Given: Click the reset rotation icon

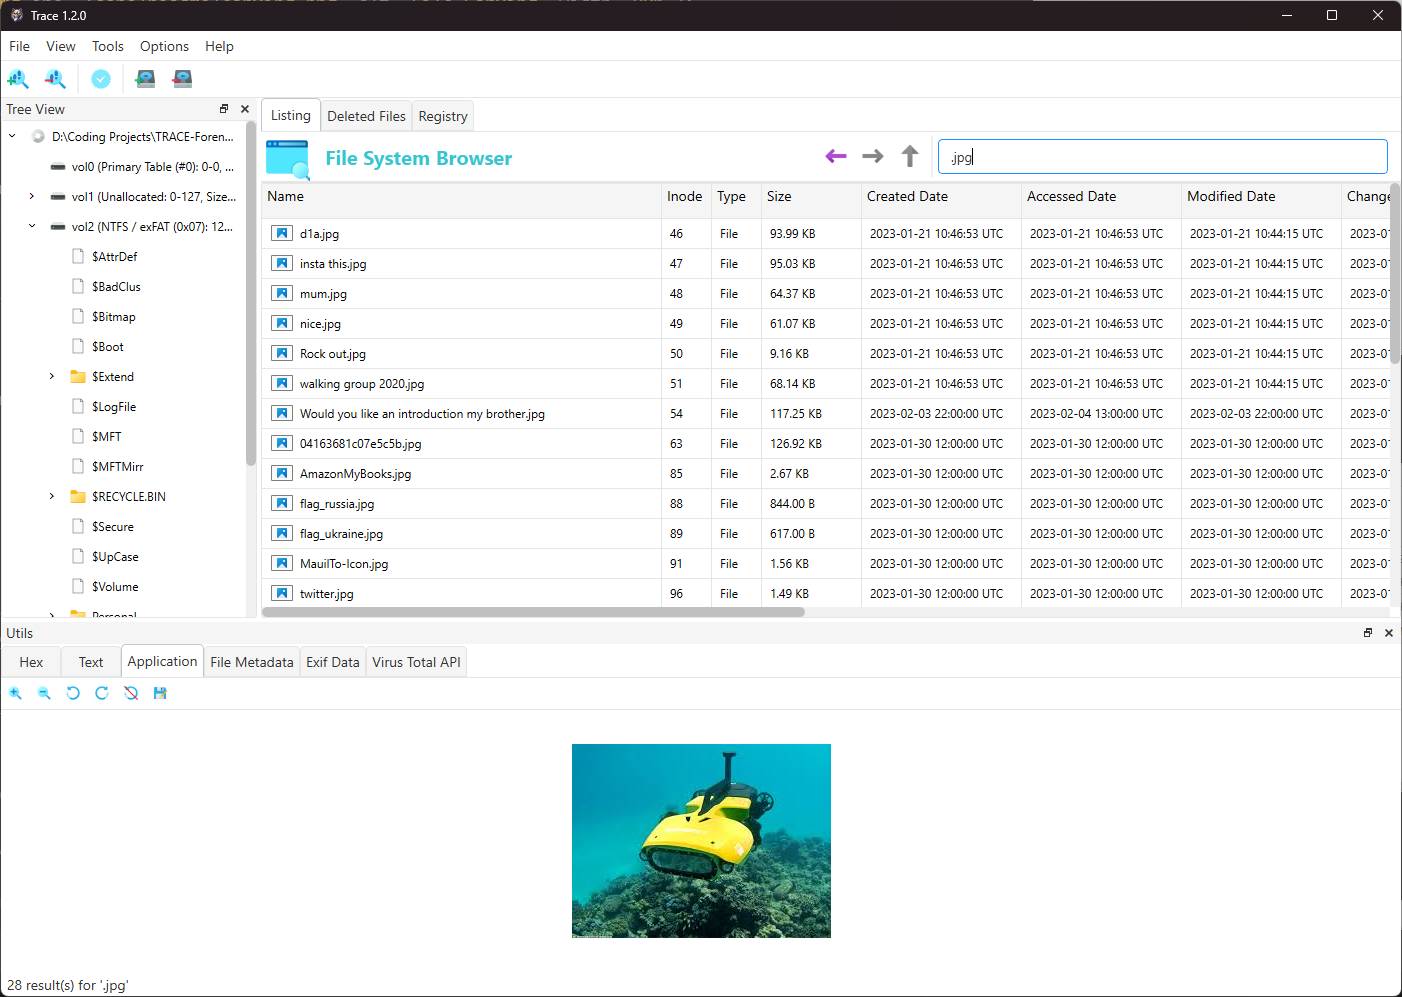Looking at the screenshot, I should tap(131, 693).
